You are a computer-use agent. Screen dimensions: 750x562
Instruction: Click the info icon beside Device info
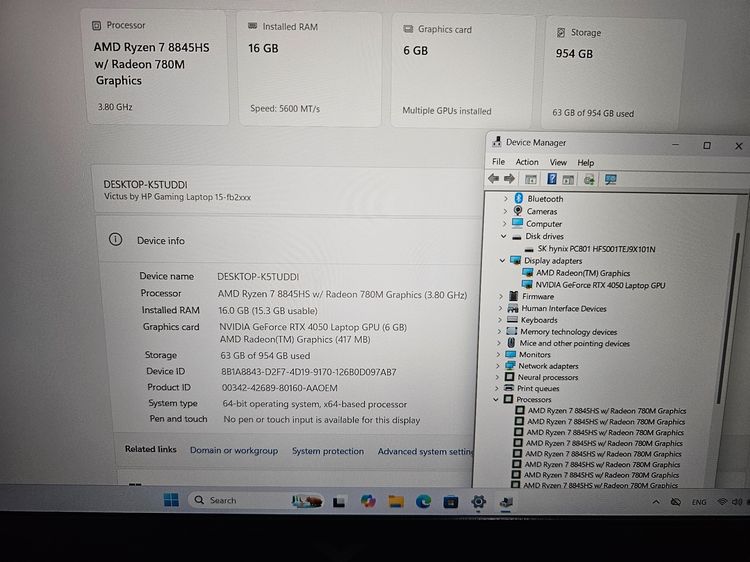tap(115, 239)
